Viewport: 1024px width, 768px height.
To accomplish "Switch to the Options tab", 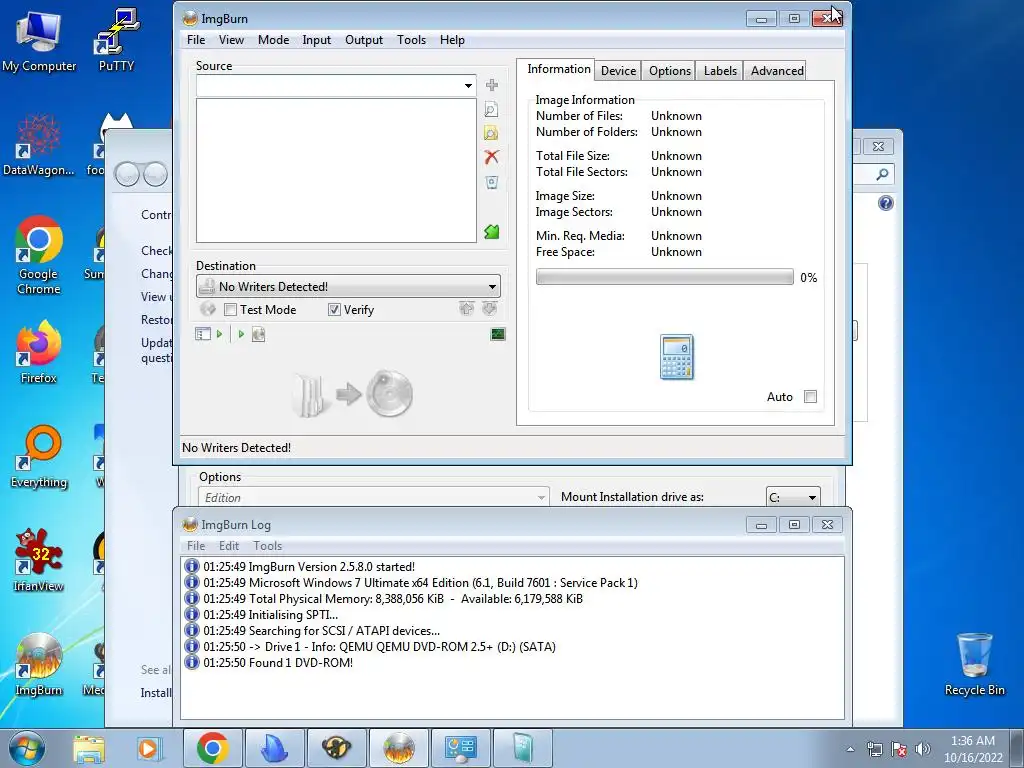I will click(669, 71).
